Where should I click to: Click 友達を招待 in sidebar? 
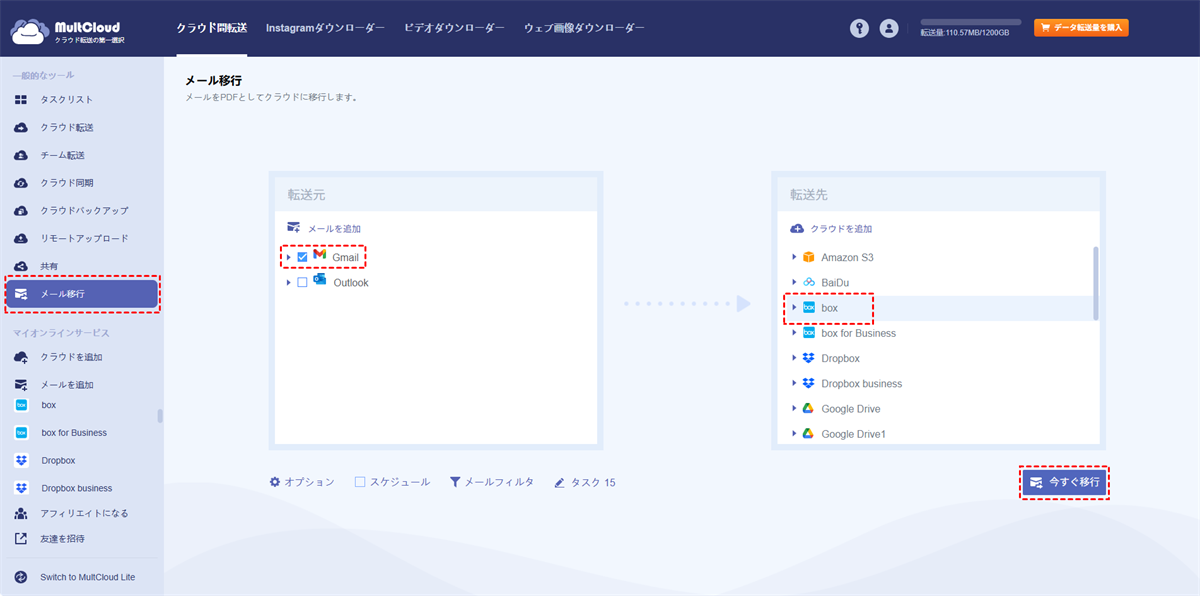pos(63,538)
